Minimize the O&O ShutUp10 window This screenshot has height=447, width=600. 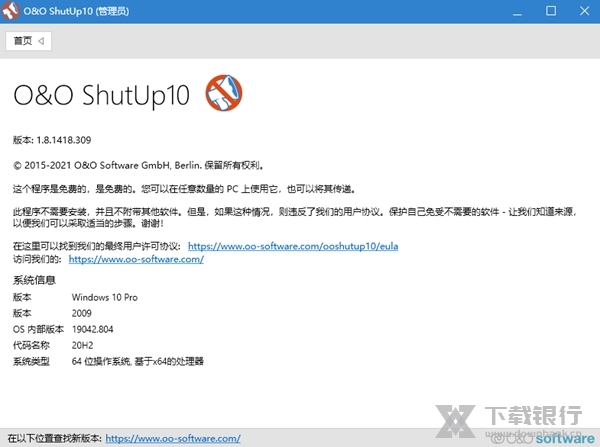pyautogui.click(x=517, y=11)
